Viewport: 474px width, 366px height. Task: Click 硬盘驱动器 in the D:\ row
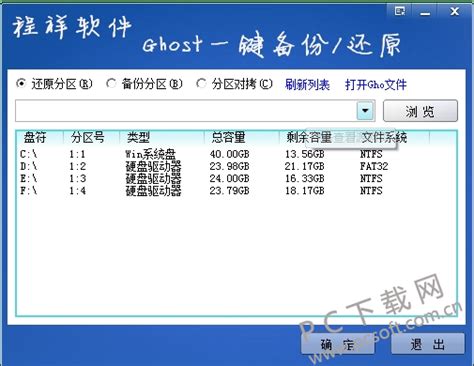pyautogui.click(x=153, y=166)
